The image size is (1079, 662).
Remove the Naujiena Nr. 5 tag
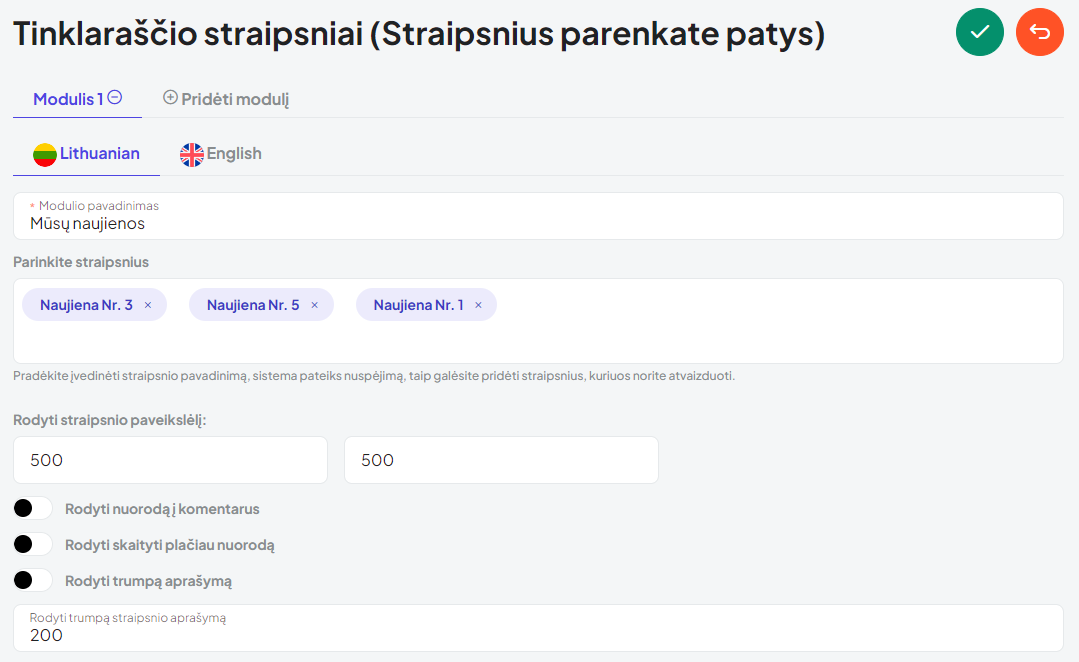point(314,305)
